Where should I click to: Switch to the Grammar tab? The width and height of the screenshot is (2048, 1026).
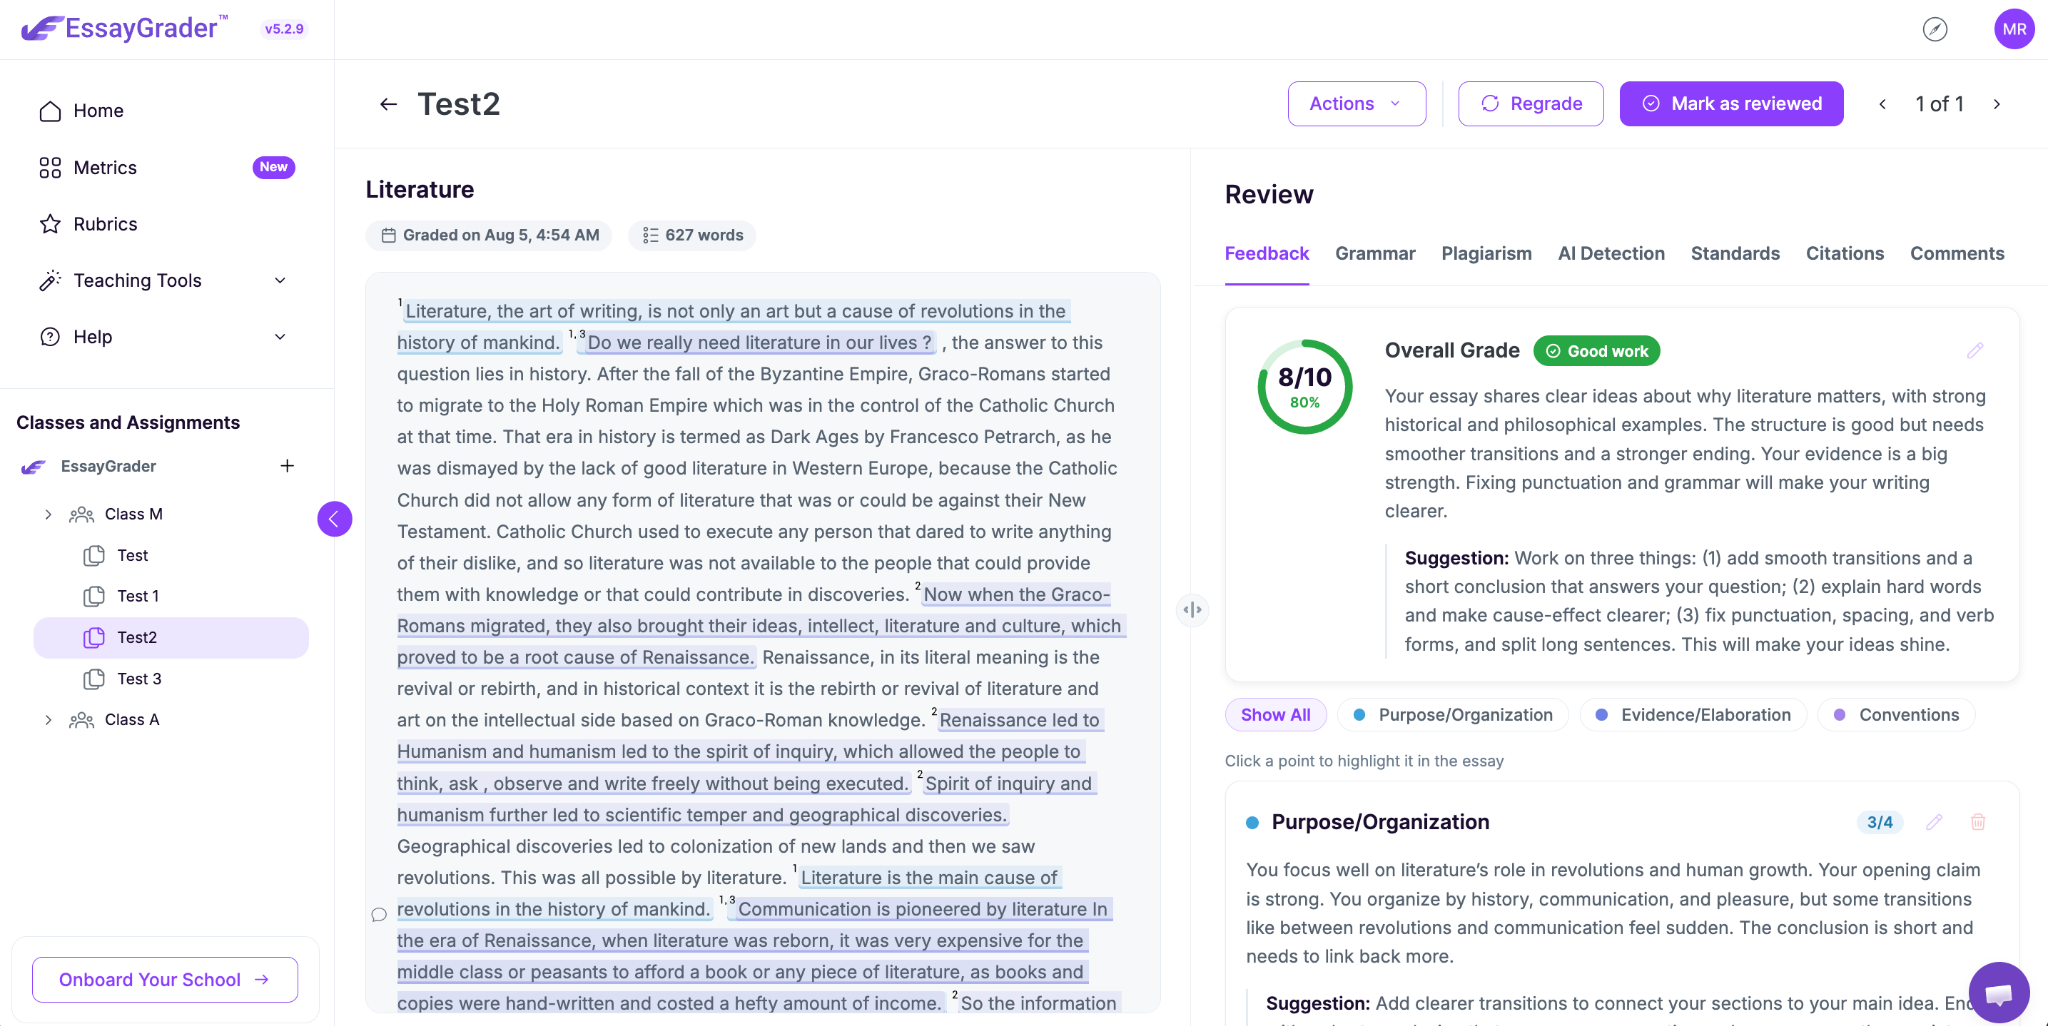[x=1375, y=254]
